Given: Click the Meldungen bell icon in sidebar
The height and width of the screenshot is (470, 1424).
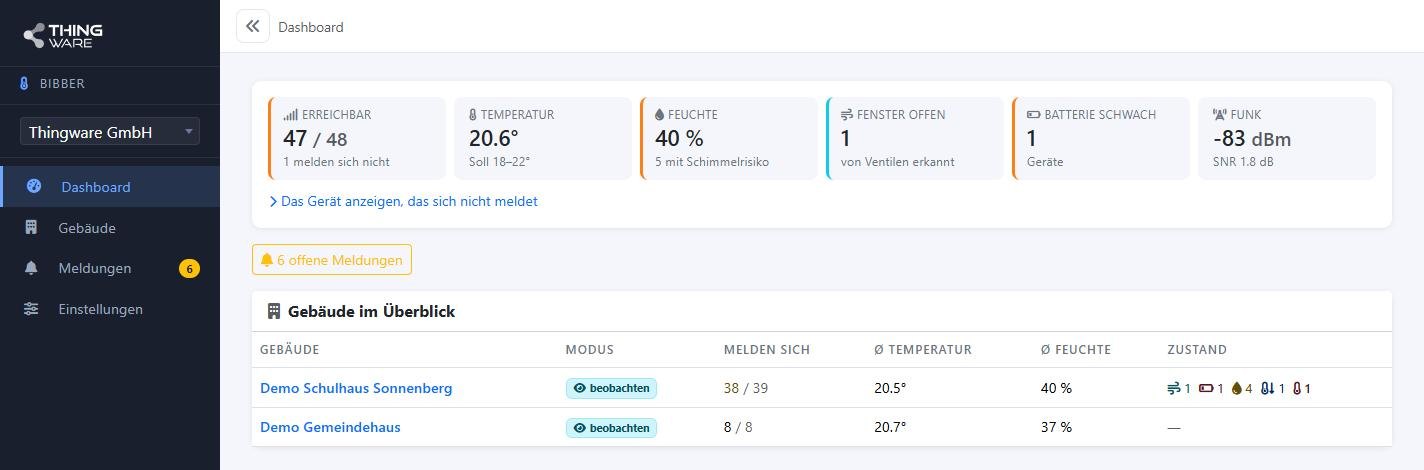Looking at the screenshot, I should (31, 268).
